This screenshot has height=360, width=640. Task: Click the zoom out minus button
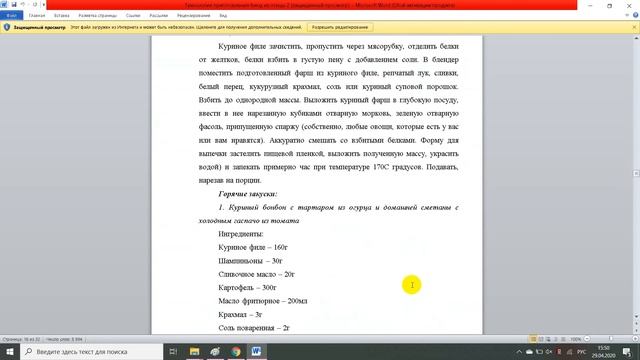(x=587, y=339)
